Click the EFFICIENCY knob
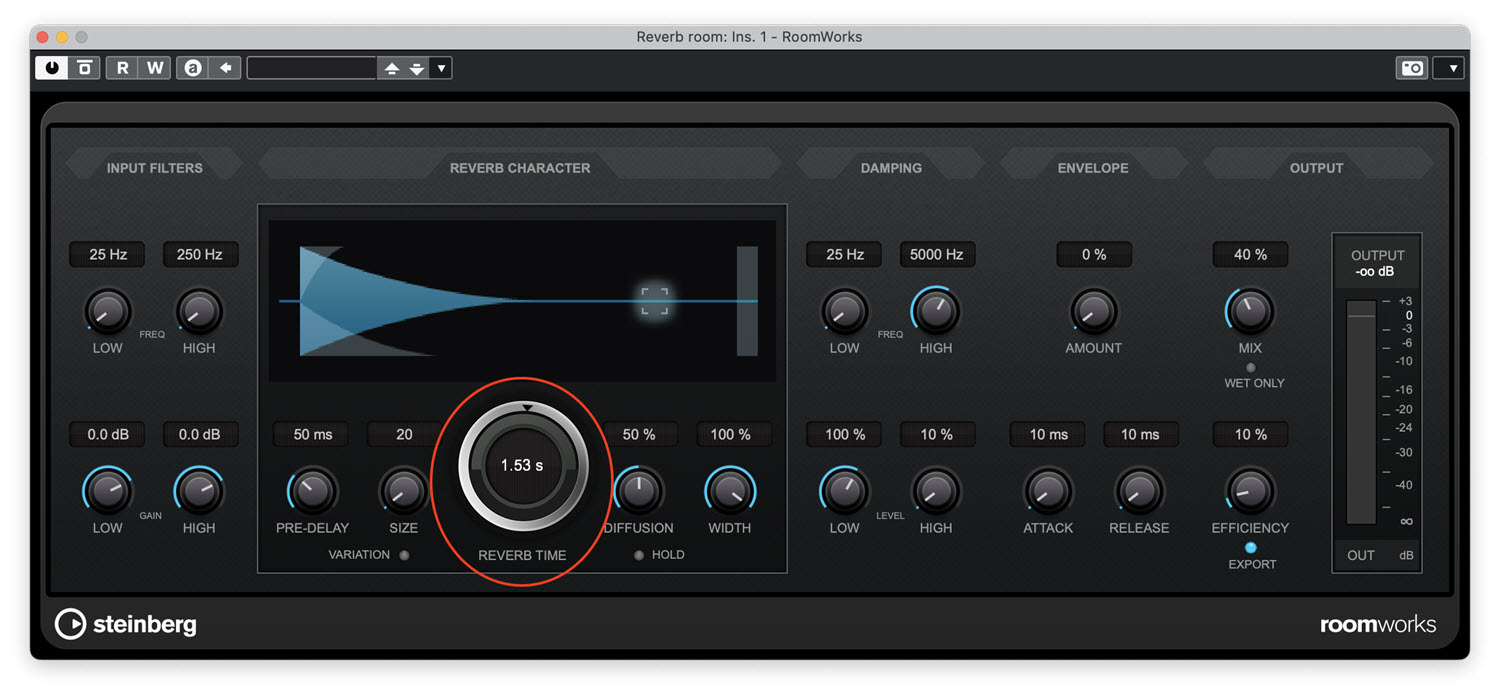Viewport: 1500px width, 695px height. [x=1250, y=491]
